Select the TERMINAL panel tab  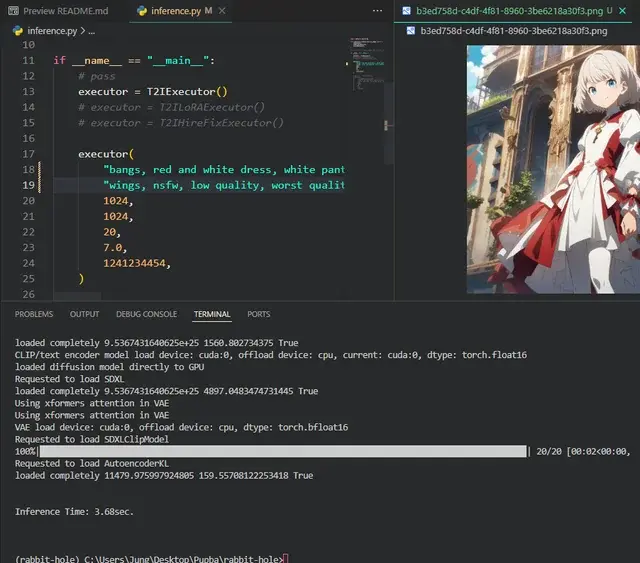[211, 314]
